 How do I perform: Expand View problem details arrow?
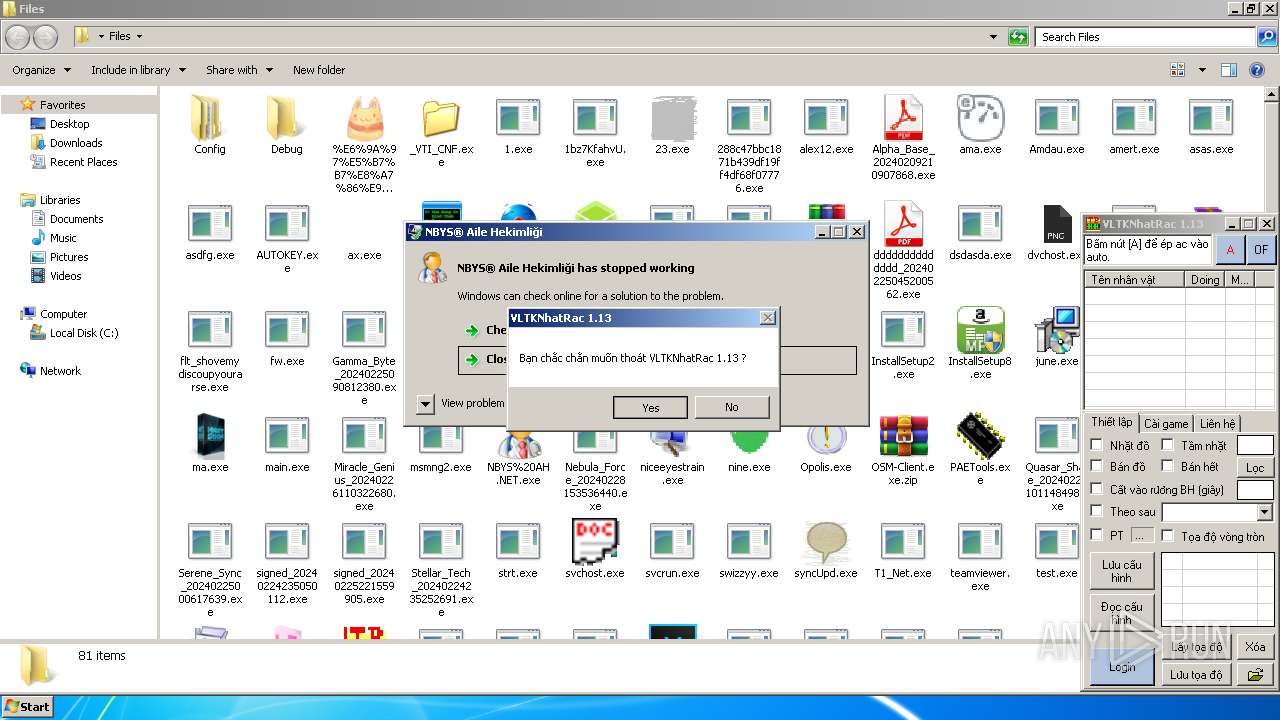425,403
